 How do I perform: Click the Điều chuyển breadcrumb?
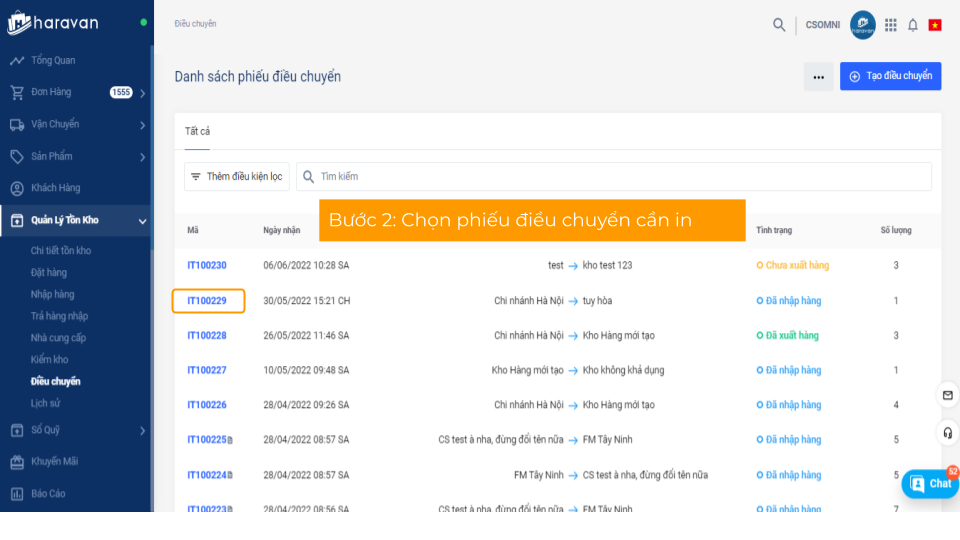(x=195, y=24)
